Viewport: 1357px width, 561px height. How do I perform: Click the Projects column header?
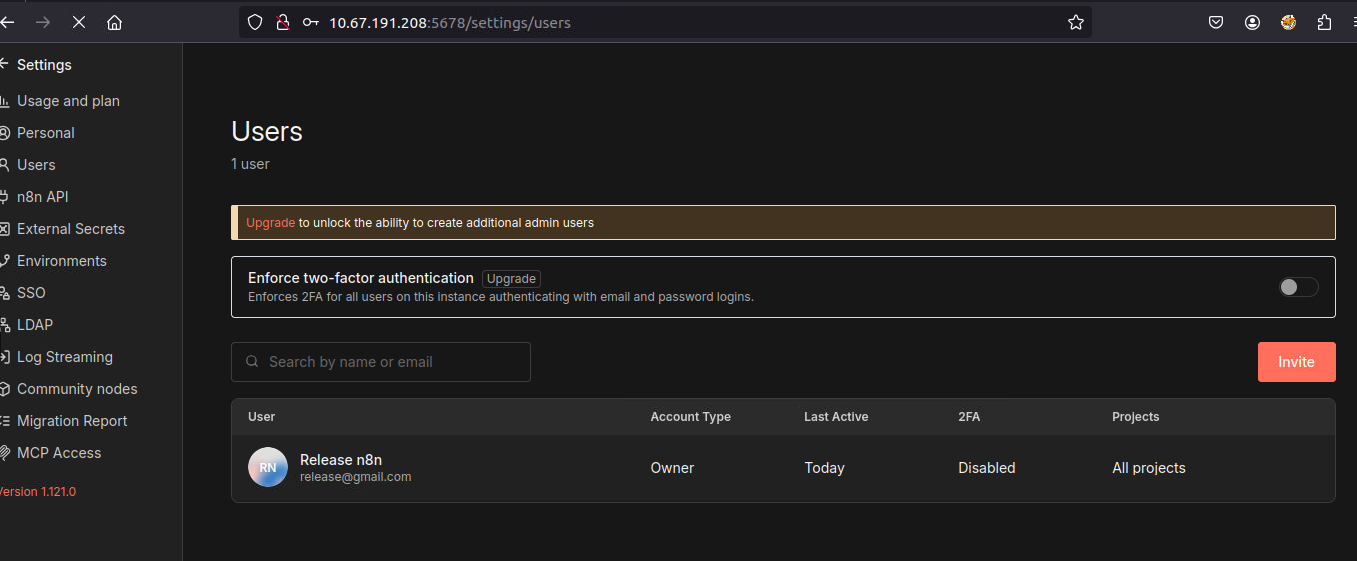click(1136, 417)
